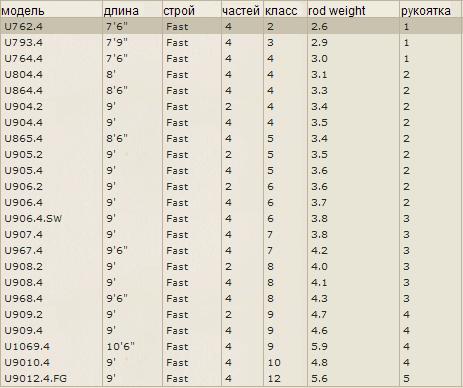This screenshot has height=388, width=463.
Task: Click the 'строй' column header
Action: [179, 11]
